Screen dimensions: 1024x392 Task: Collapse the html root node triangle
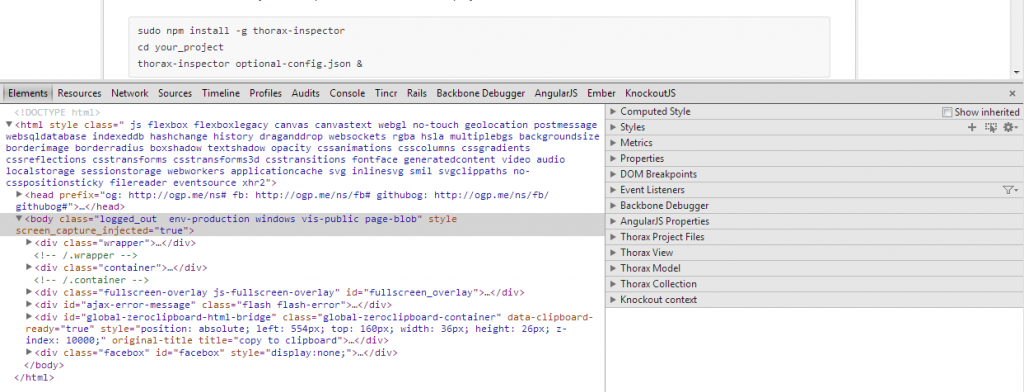[x=8, y=125]
